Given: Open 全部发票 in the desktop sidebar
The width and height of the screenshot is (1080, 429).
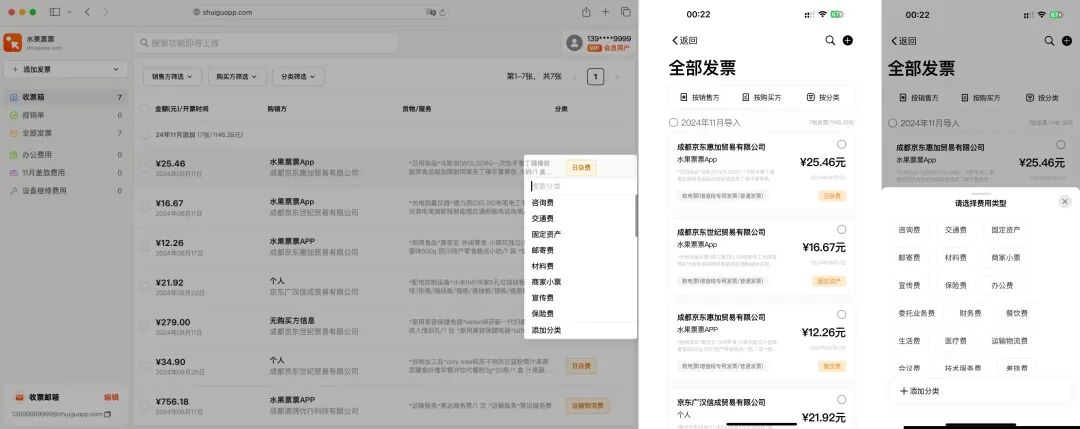Looking at the screenshot, I should [65, 133].
